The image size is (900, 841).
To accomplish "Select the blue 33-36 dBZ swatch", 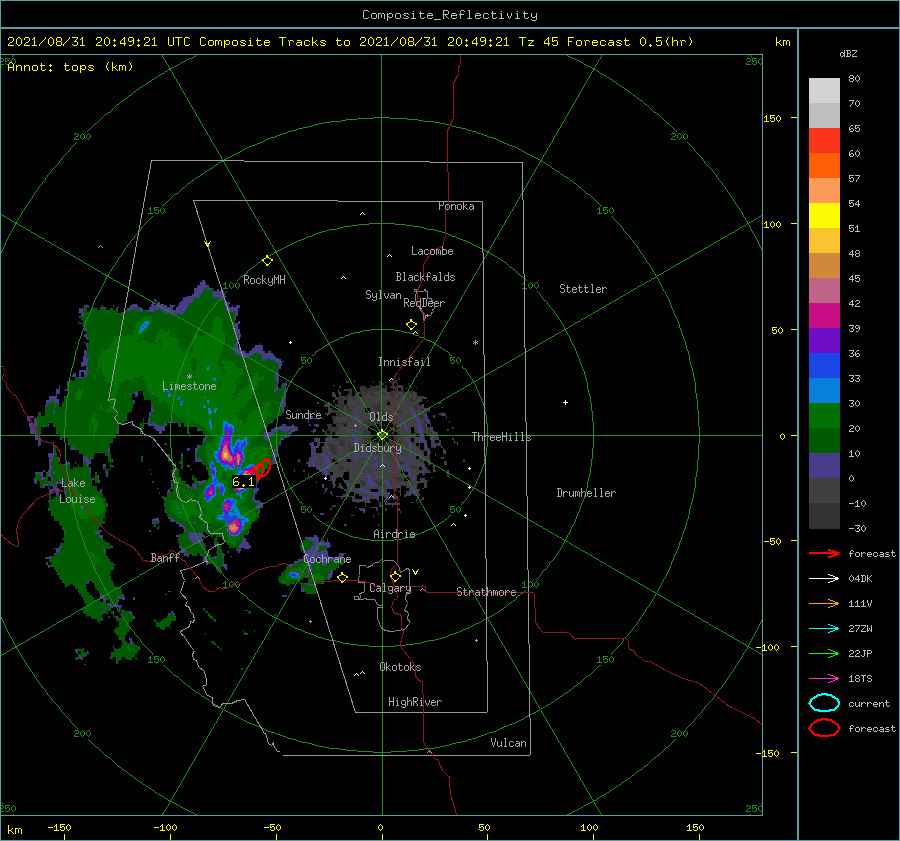I will click(x=824, y=366).
